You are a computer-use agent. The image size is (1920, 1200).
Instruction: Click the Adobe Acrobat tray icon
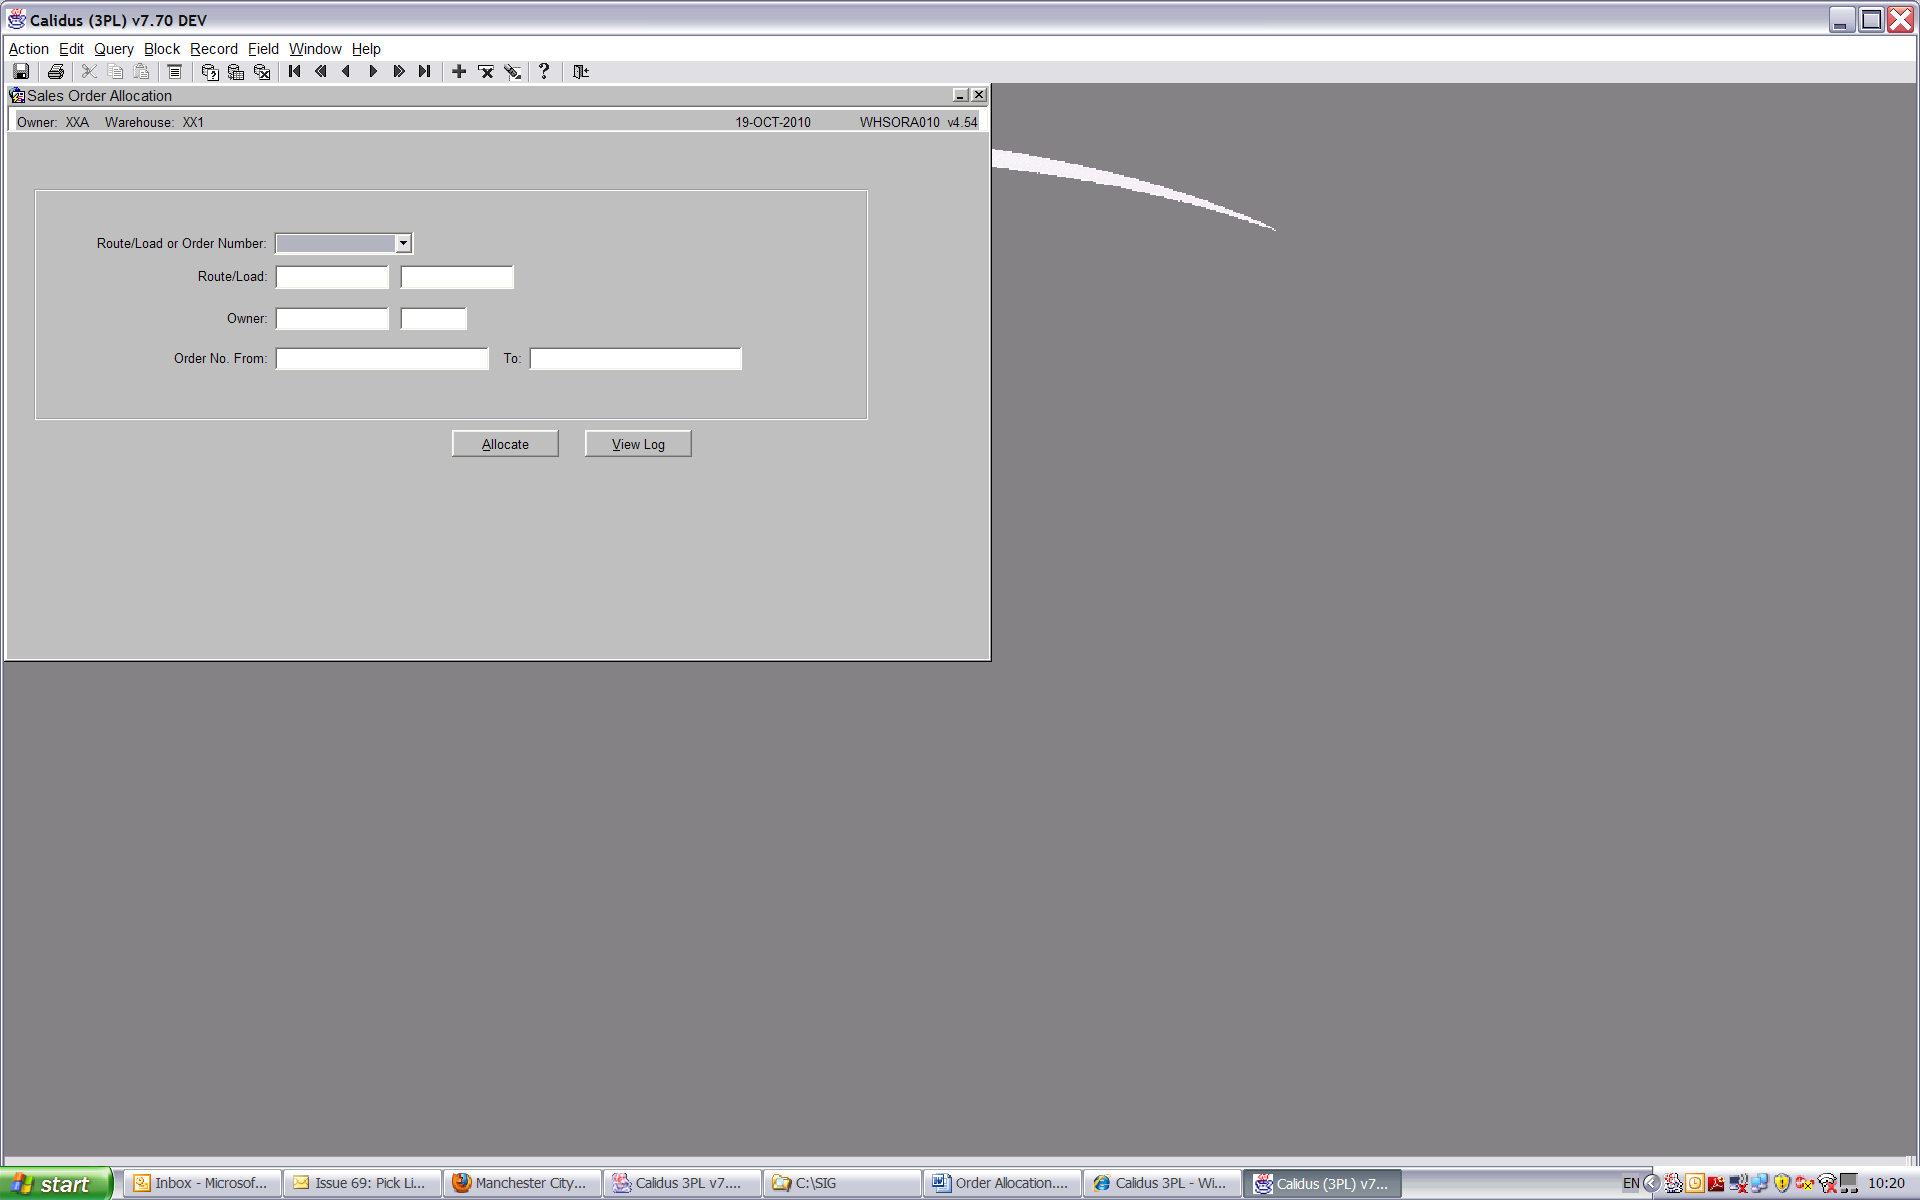click(1717, 1184)
